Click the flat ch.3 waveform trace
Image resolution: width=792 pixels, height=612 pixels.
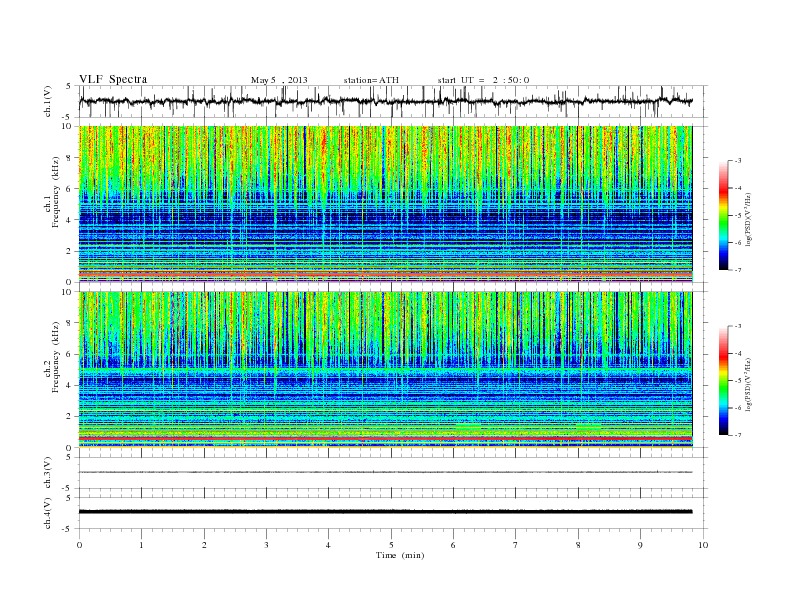(385, 472)
